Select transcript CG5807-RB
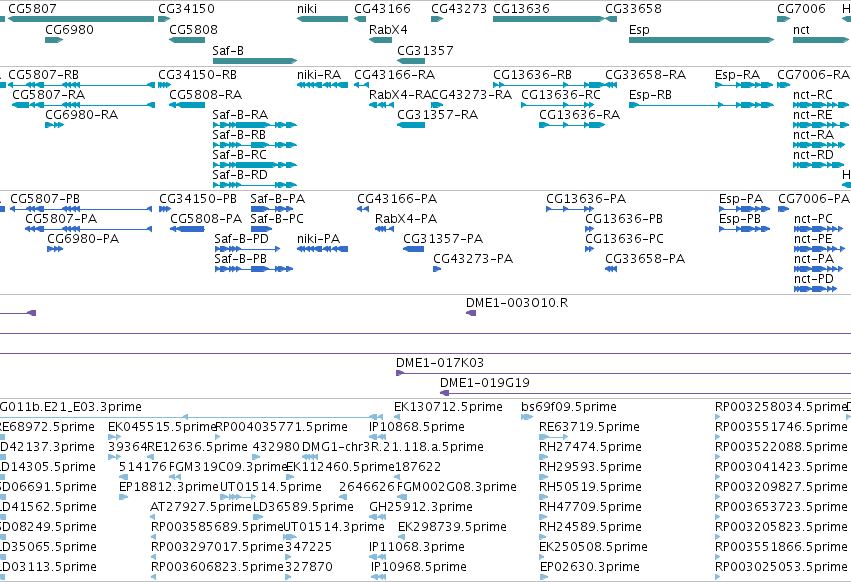This screenshot has height=582, width=851. click(81, 85)
